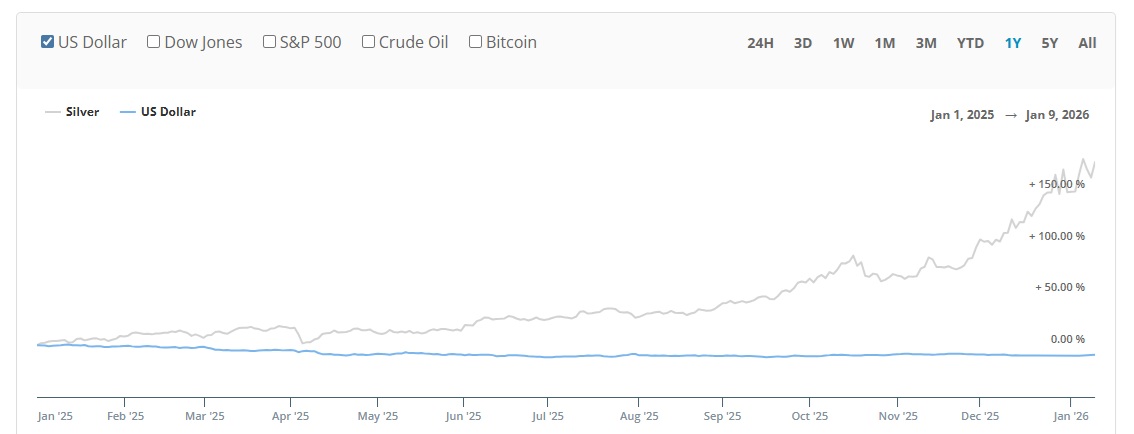This screenshot has height=434, width=1134.
Task: Uncheck the US Dollar checkbox
Action: [x=47, y=42]
